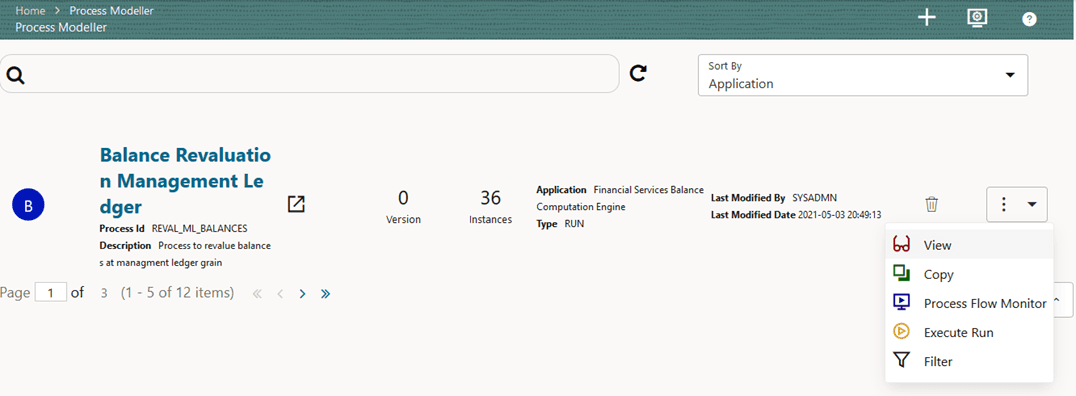Click the Version count 0

point(404,198)
